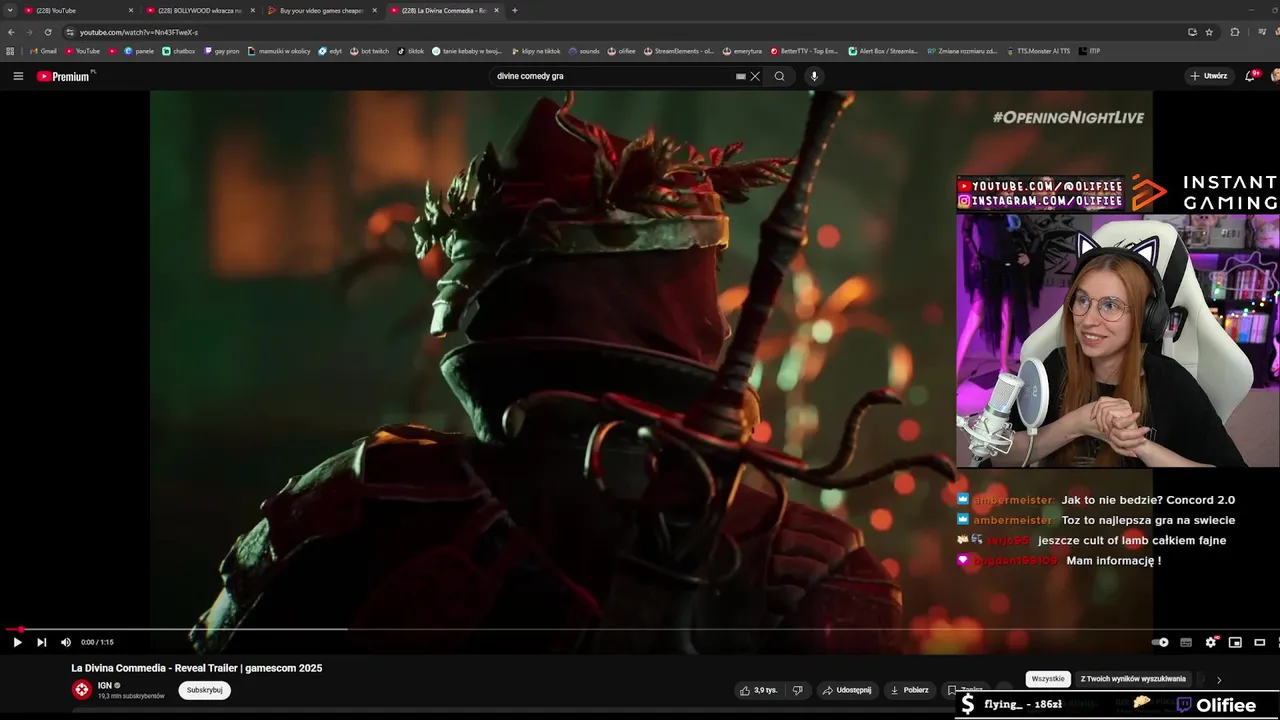Turn on subtitles in the video player

pos(1186,642)
